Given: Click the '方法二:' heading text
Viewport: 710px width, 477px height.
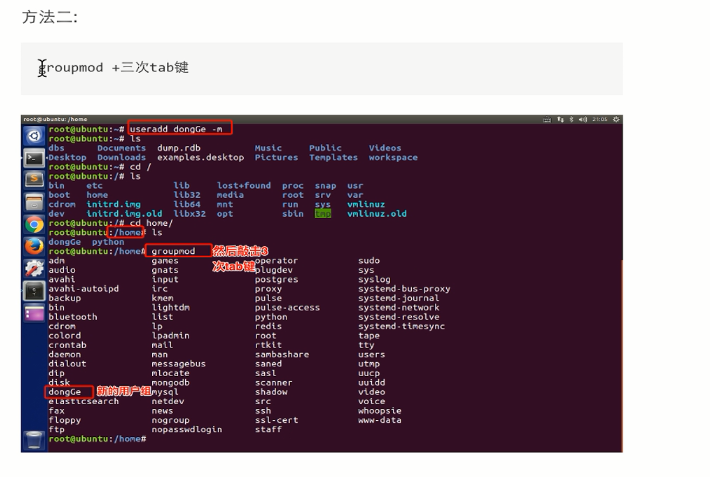Looking at the screenshot, I should click(50, 17).
